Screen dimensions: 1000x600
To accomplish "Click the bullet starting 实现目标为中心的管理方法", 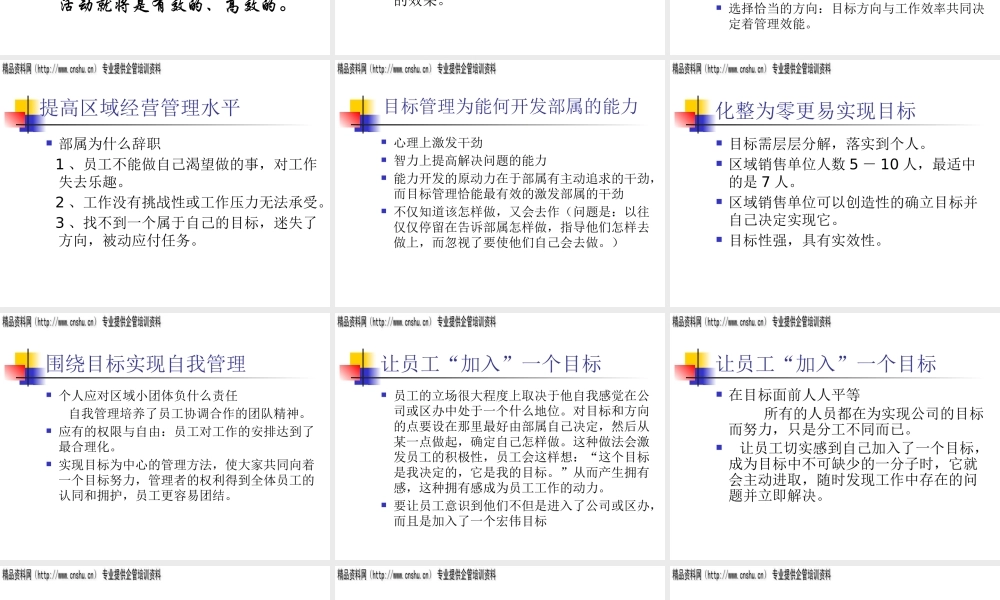I will (x=186, y=480).
